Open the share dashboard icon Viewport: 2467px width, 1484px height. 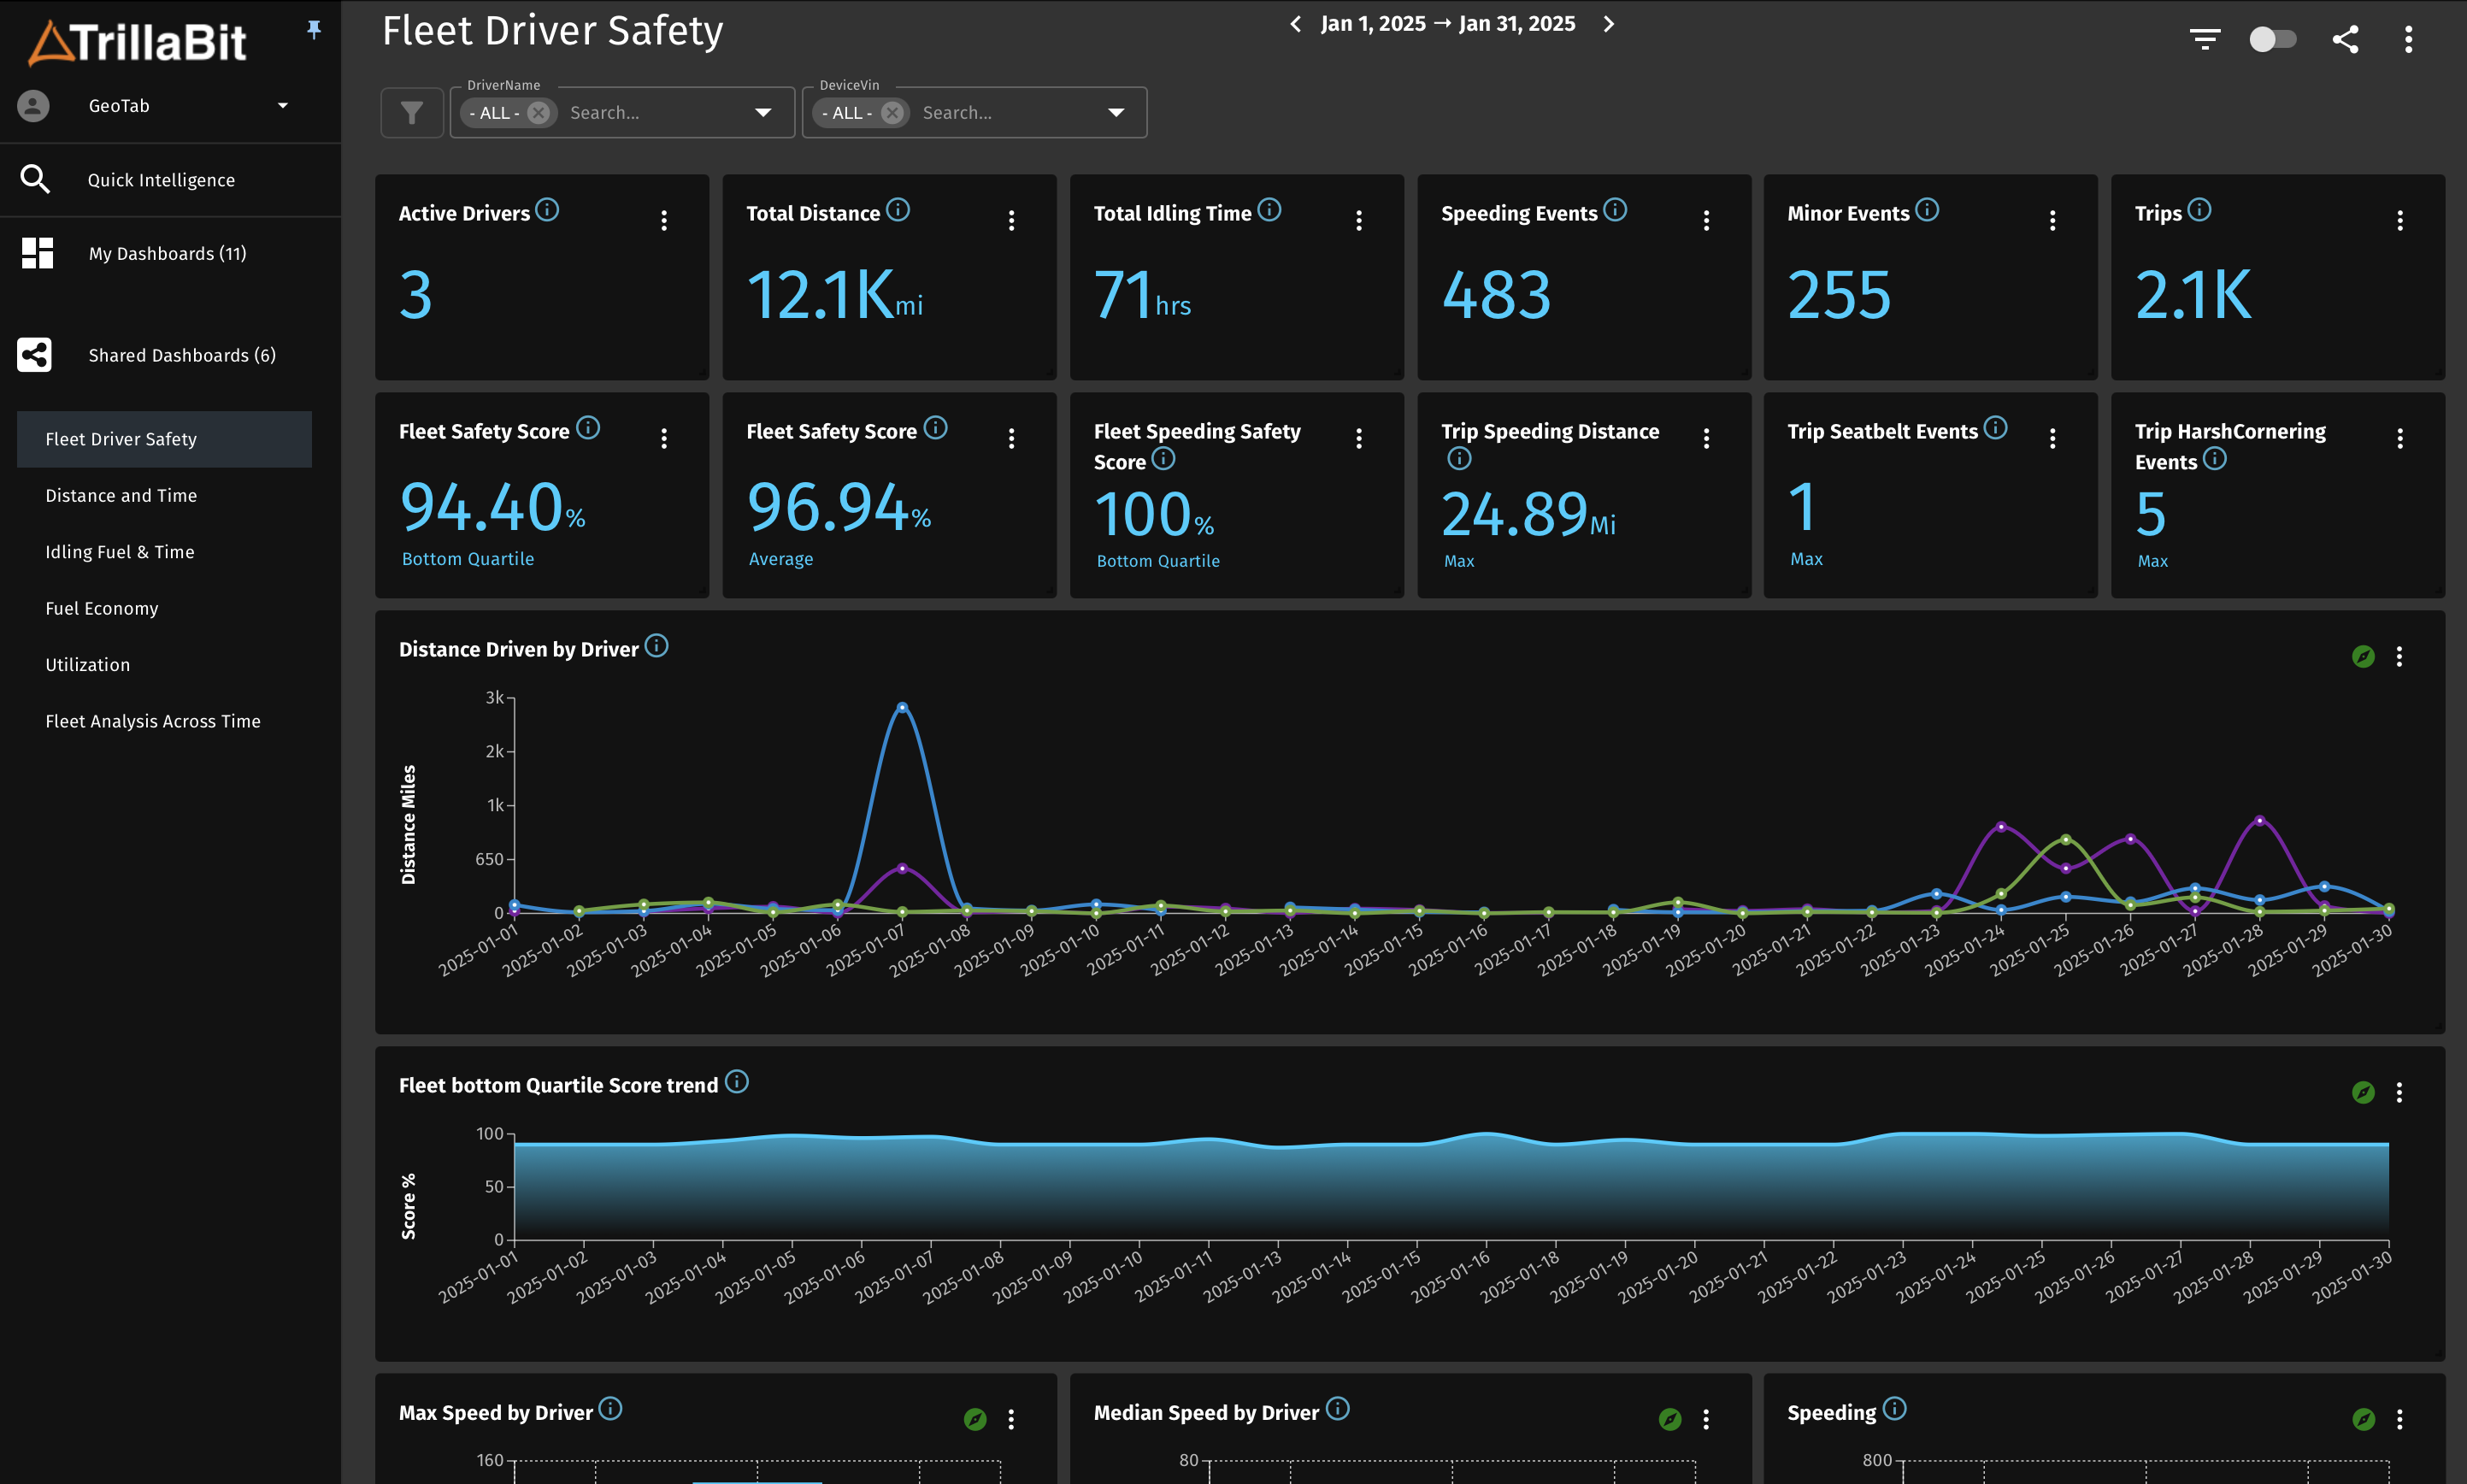[x=2345, y=39]
